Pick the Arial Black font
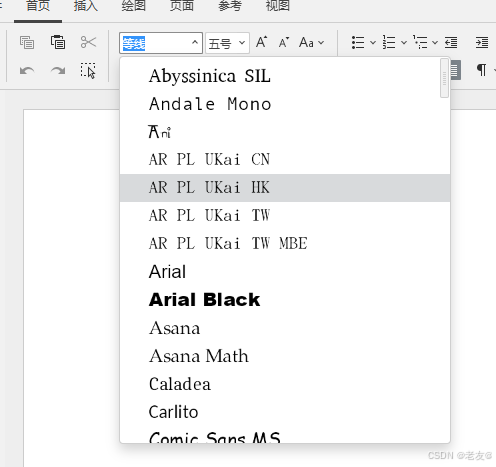Image resolution: width=496 pixels, height=467 pixels. pyautogui.click(x=285, y=300)
